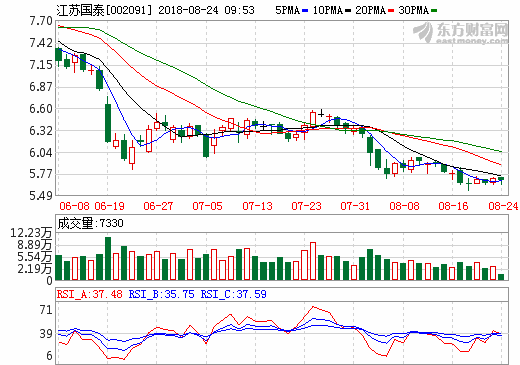Click the 6.32 price axis label
The width and height of the screenshot is (520, 365).
(x=41, y=131)
